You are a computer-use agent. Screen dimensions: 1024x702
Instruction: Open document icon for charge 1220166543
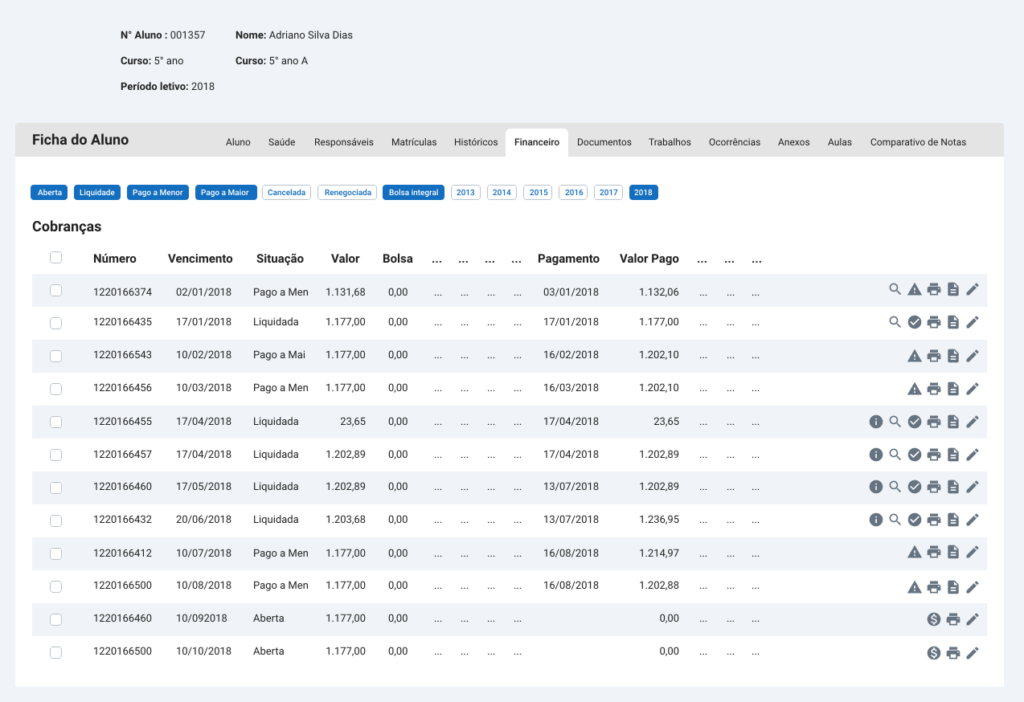point(953,356)
